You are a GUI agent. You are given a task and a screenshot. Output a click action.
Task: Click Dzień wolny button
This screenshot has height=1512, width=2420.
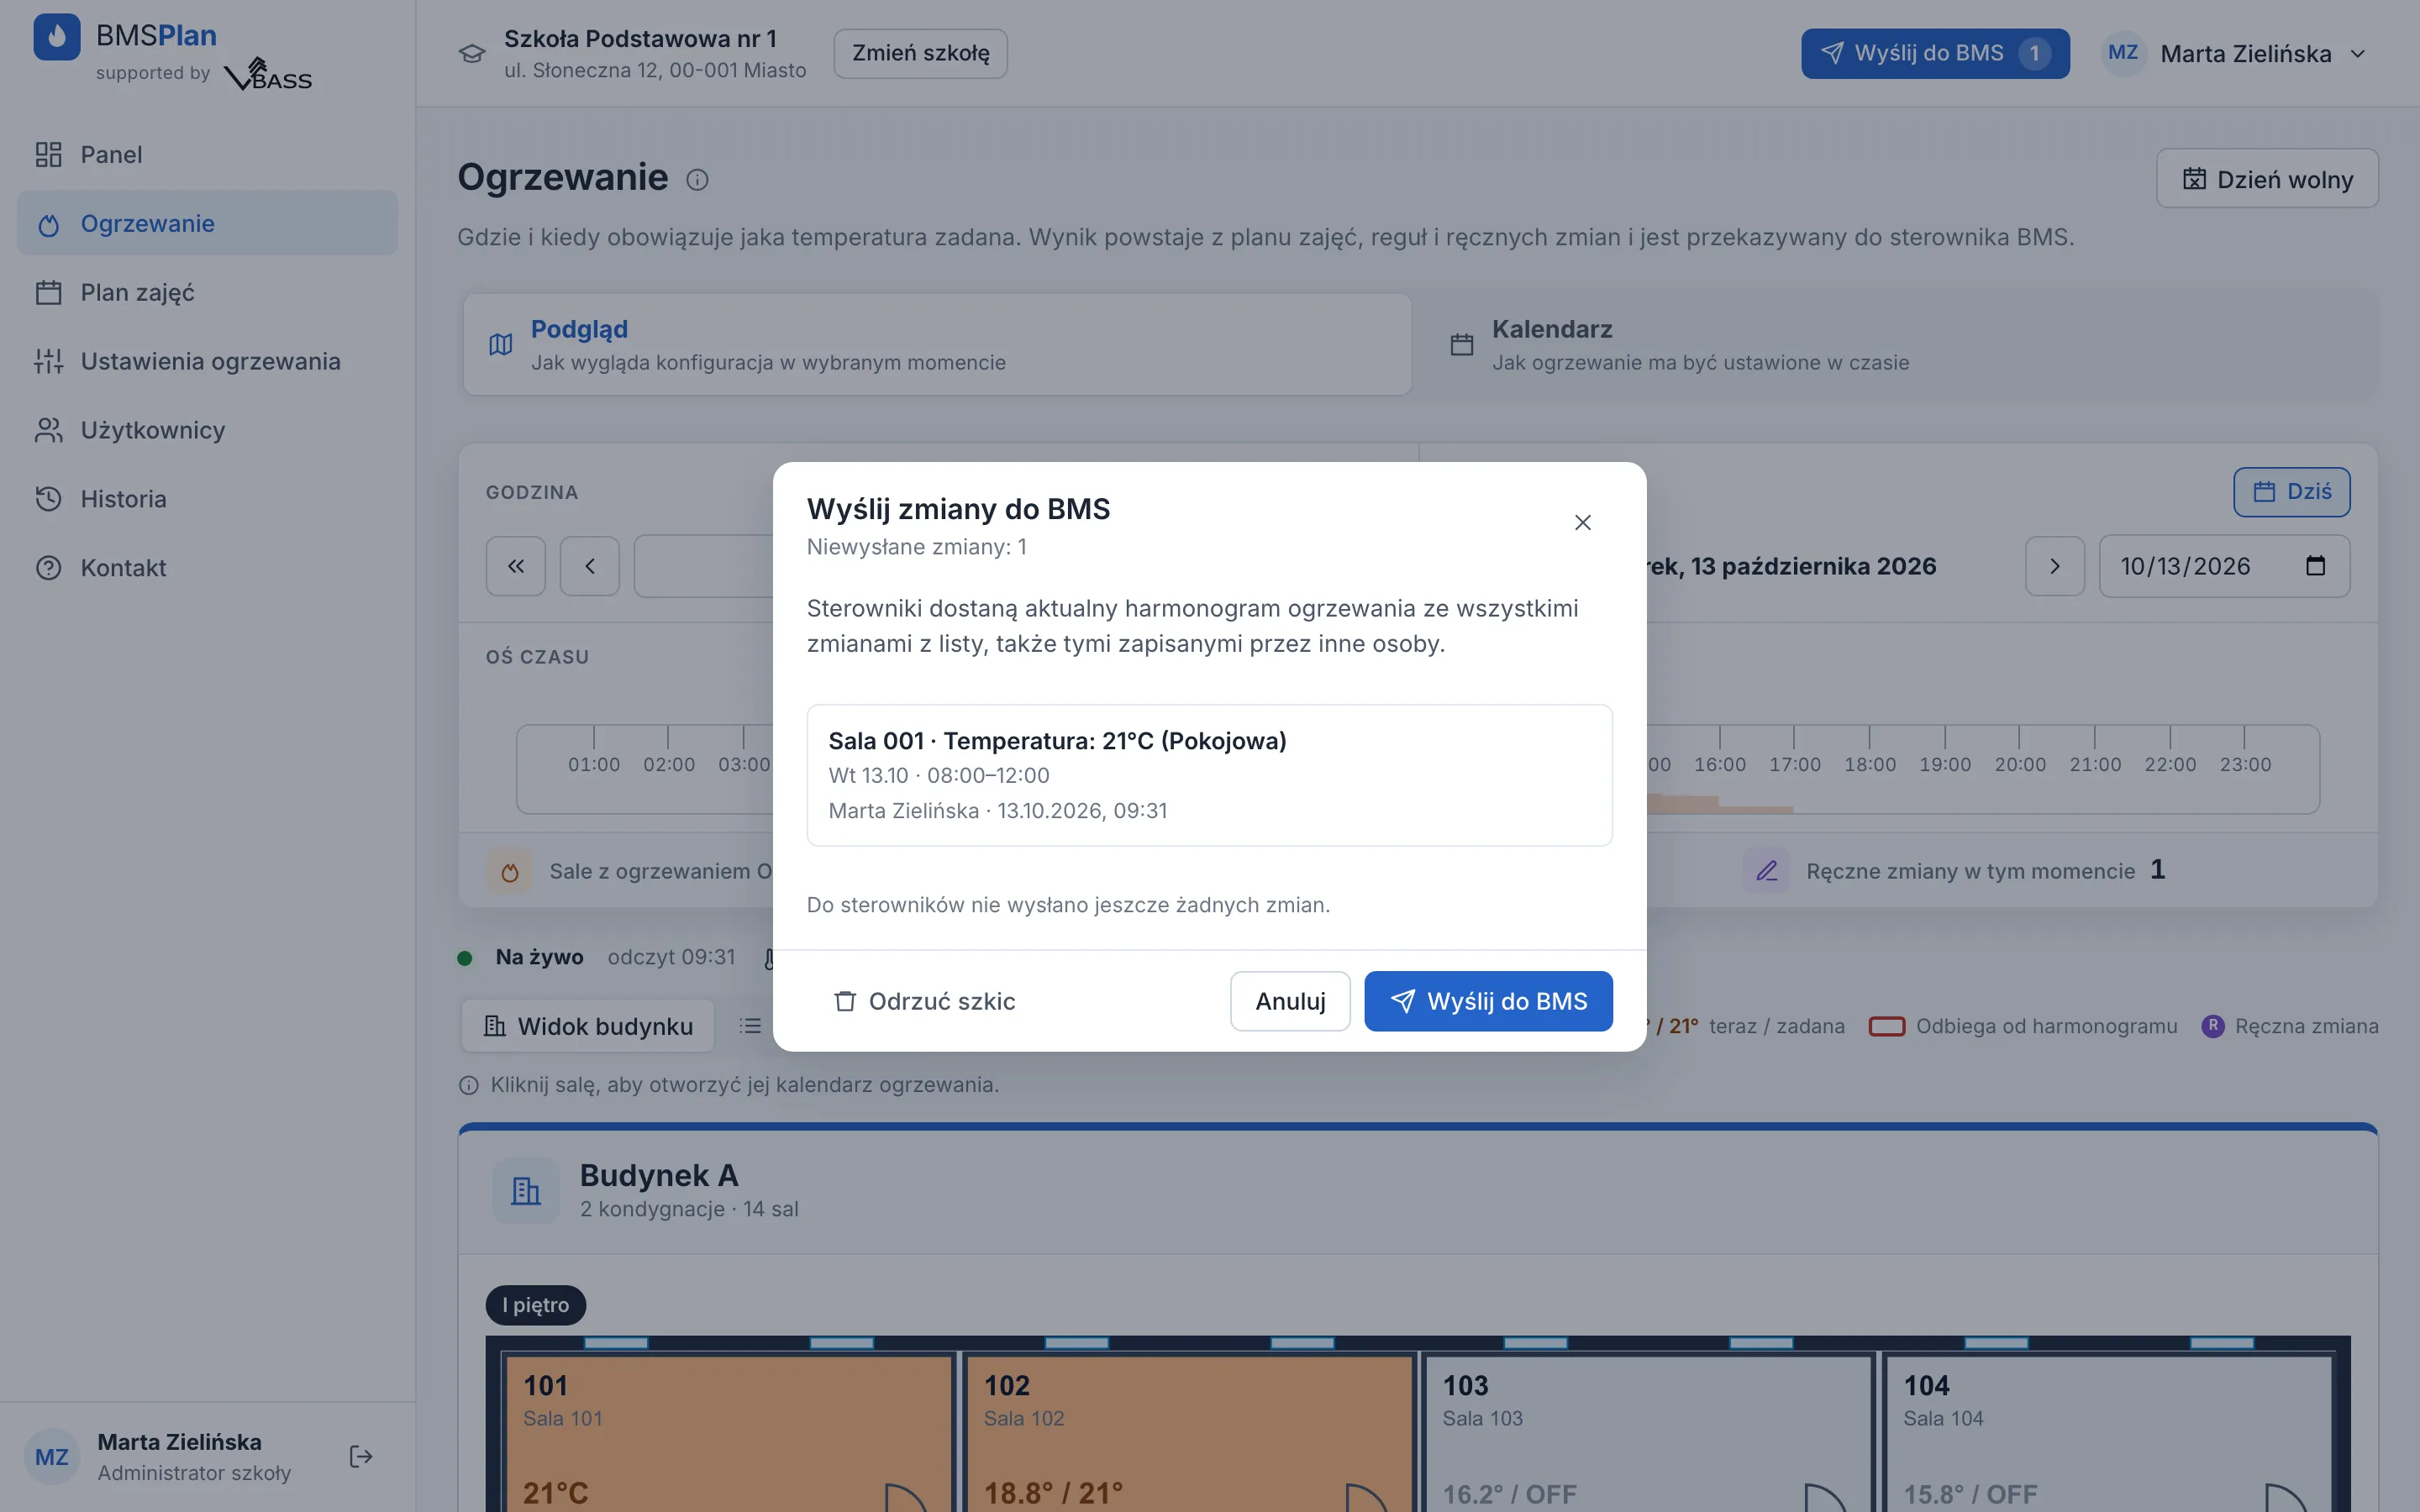[x=2267, y=179]
